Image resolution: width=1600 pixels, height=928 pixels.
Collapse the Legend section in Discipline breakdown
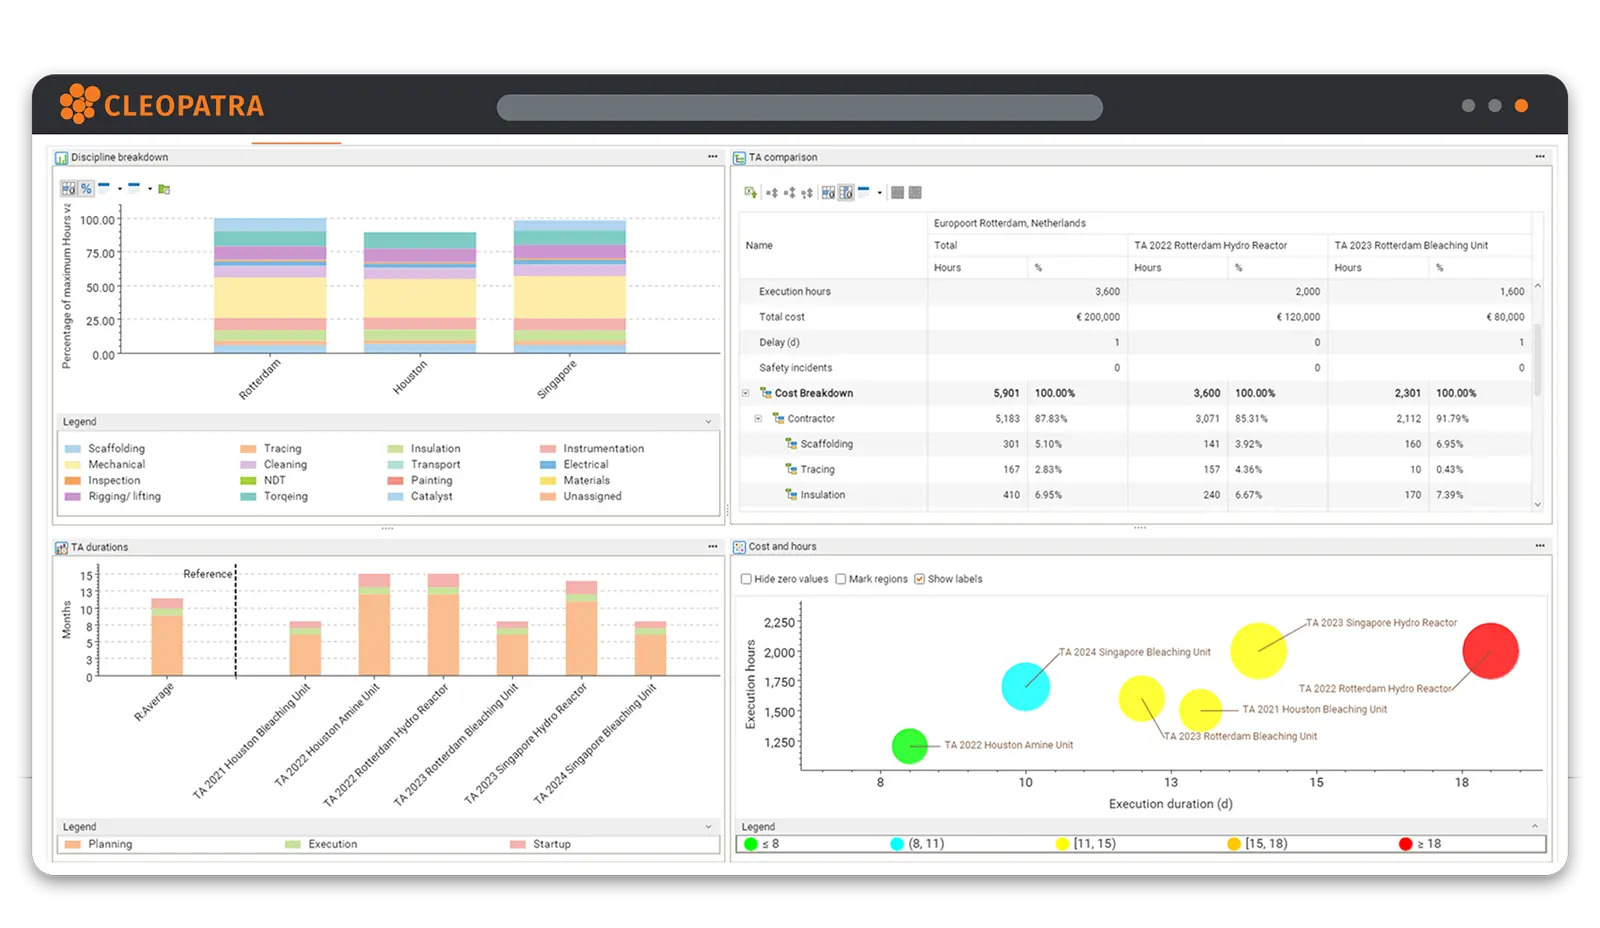tap(707, 421)
